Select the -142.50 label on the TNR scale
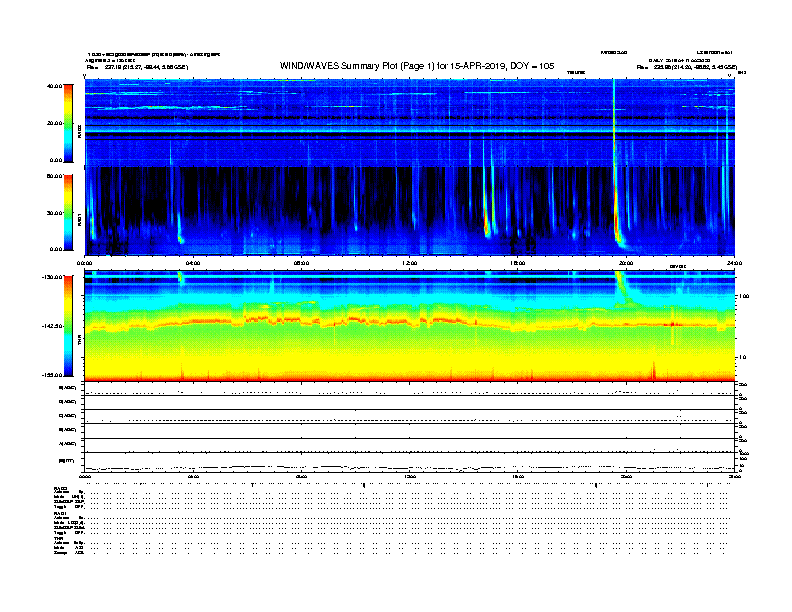This screenshot has height=612, width=792. coord(52,326)
